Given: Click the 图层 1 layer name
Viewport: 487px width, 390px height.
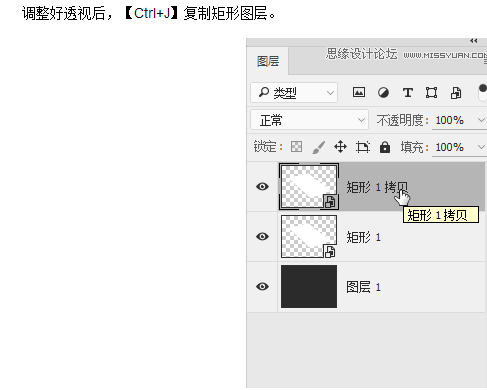Looking at the screenshot, I should pyautogui.click(x=363, y=287).
